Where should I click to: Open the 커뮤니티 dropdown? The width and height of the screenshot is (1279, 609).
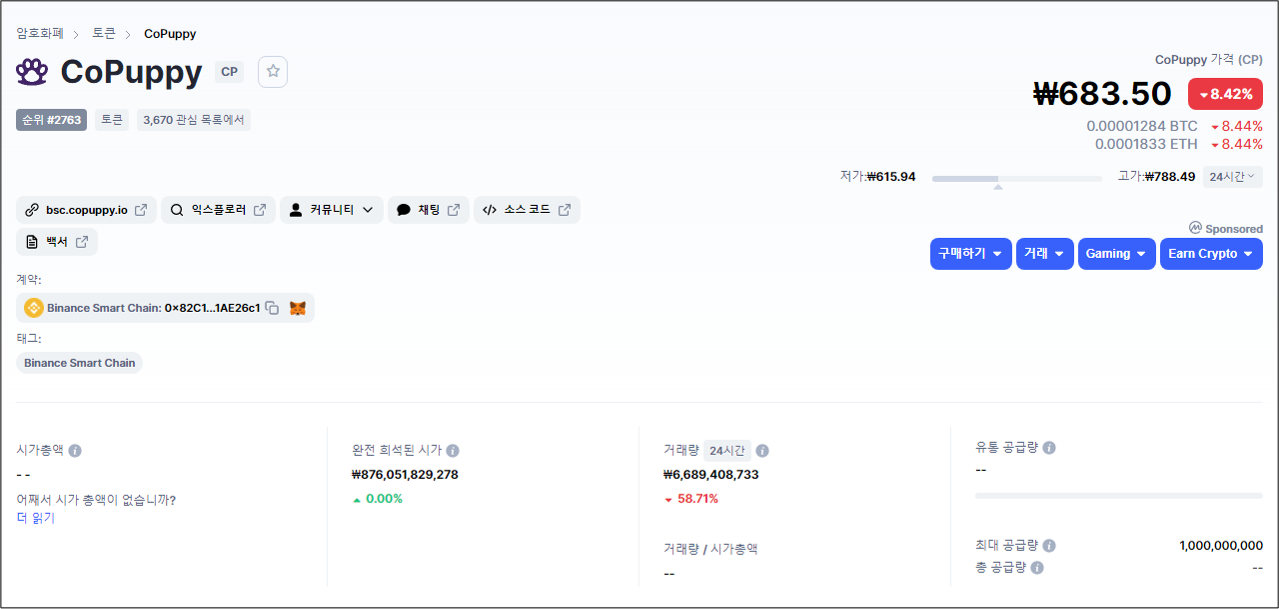coord(331,210)
